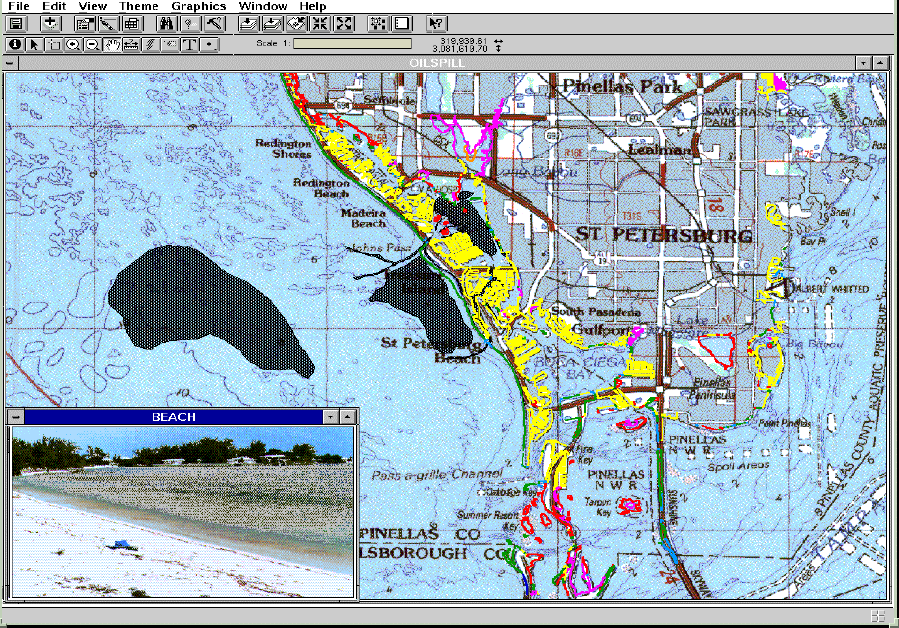This screenshot has width=899, height=628.
Task: Click the inward-arrows Zoom In button
Action: pyautogui.click(x=320, y=24)
